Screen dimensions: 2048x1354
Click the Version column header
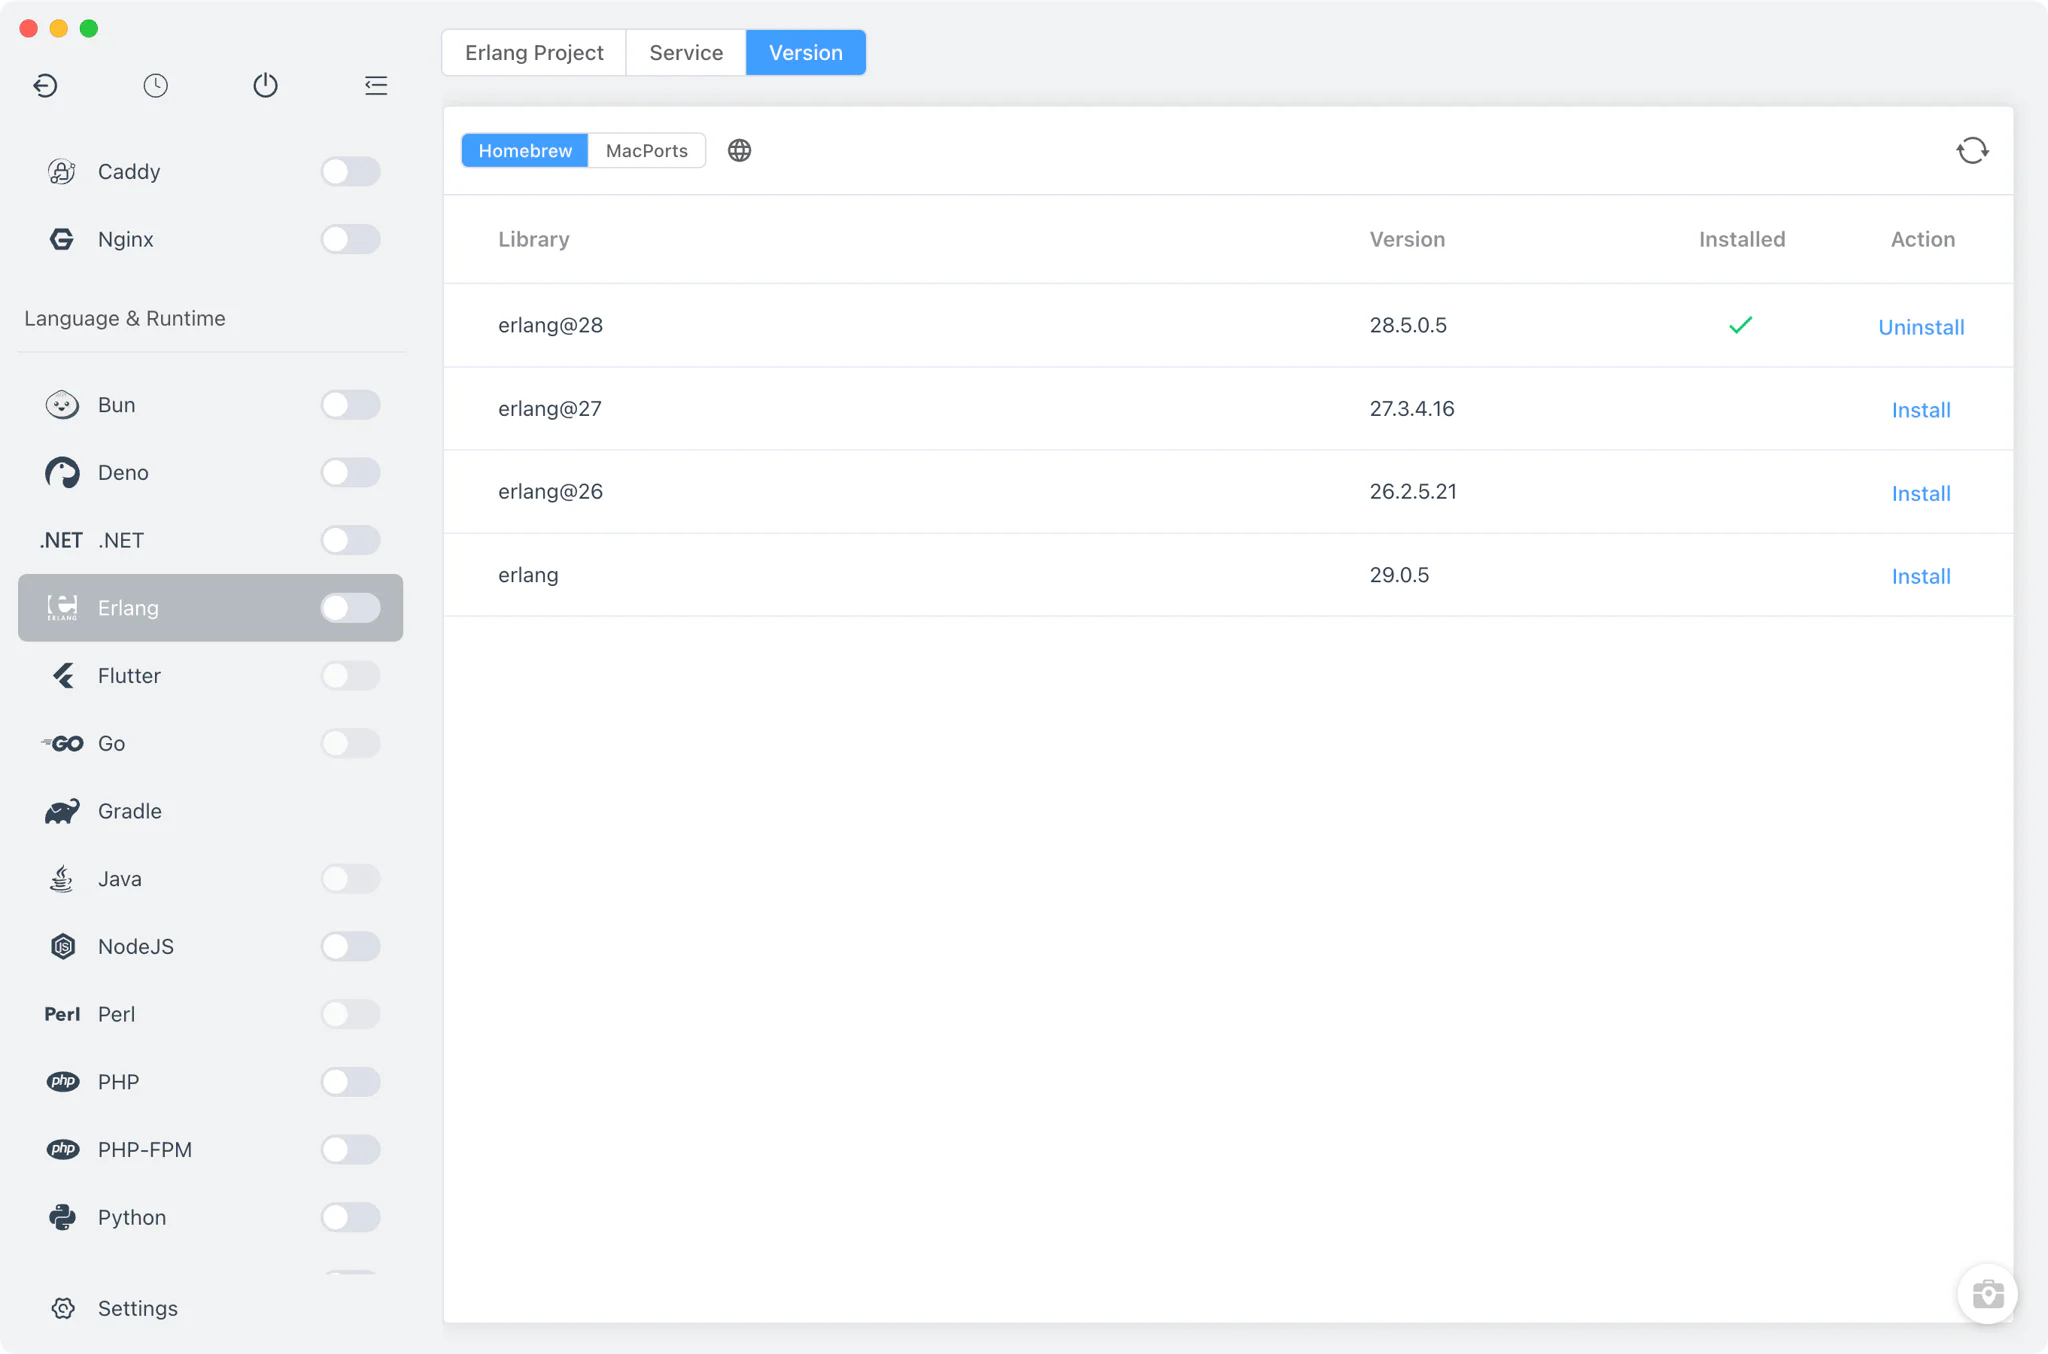[1407, 239]
